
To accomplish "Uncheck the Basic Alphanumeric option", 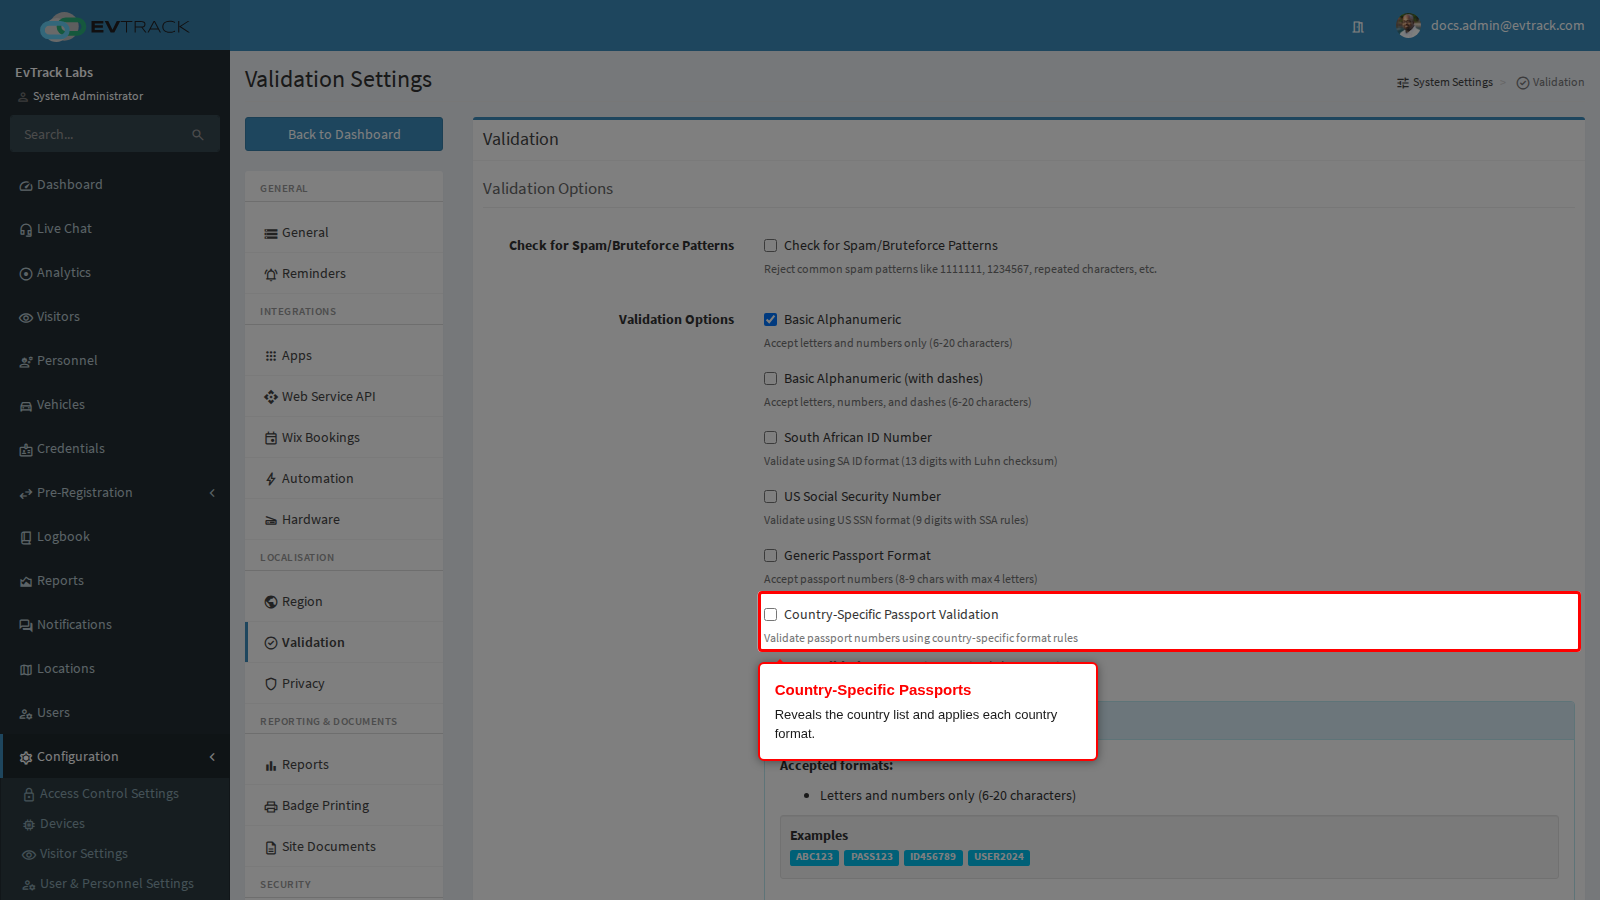I will pos(770,320).
